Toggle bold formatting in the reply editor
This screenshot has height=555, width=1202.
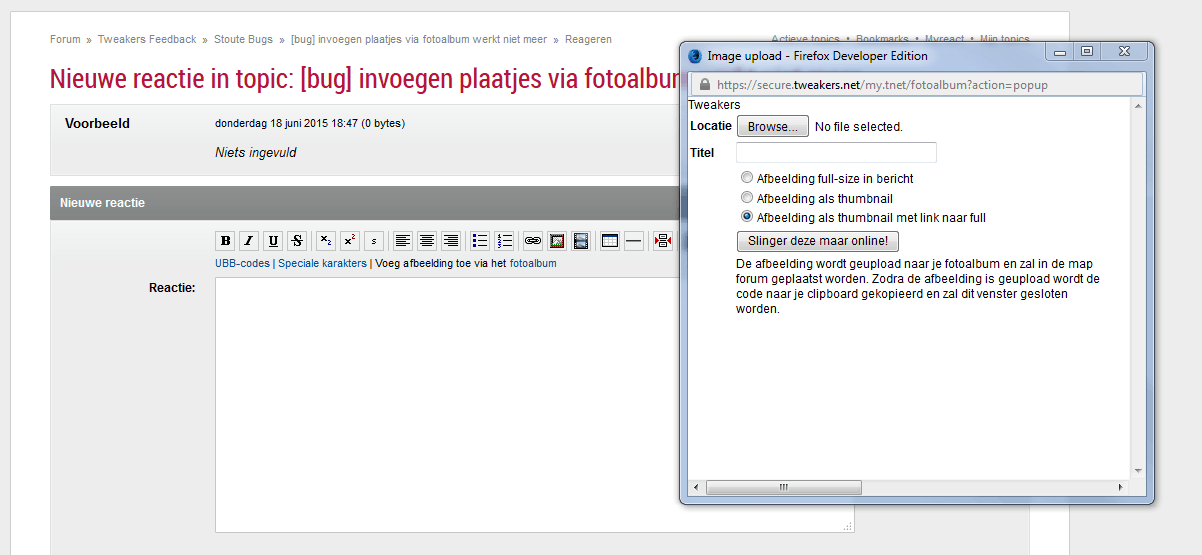point(225,241)
